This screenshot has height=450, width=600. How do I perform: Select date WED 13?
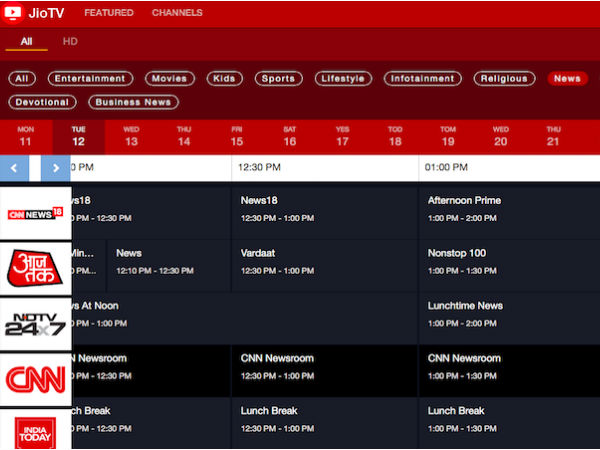(131, 137)
